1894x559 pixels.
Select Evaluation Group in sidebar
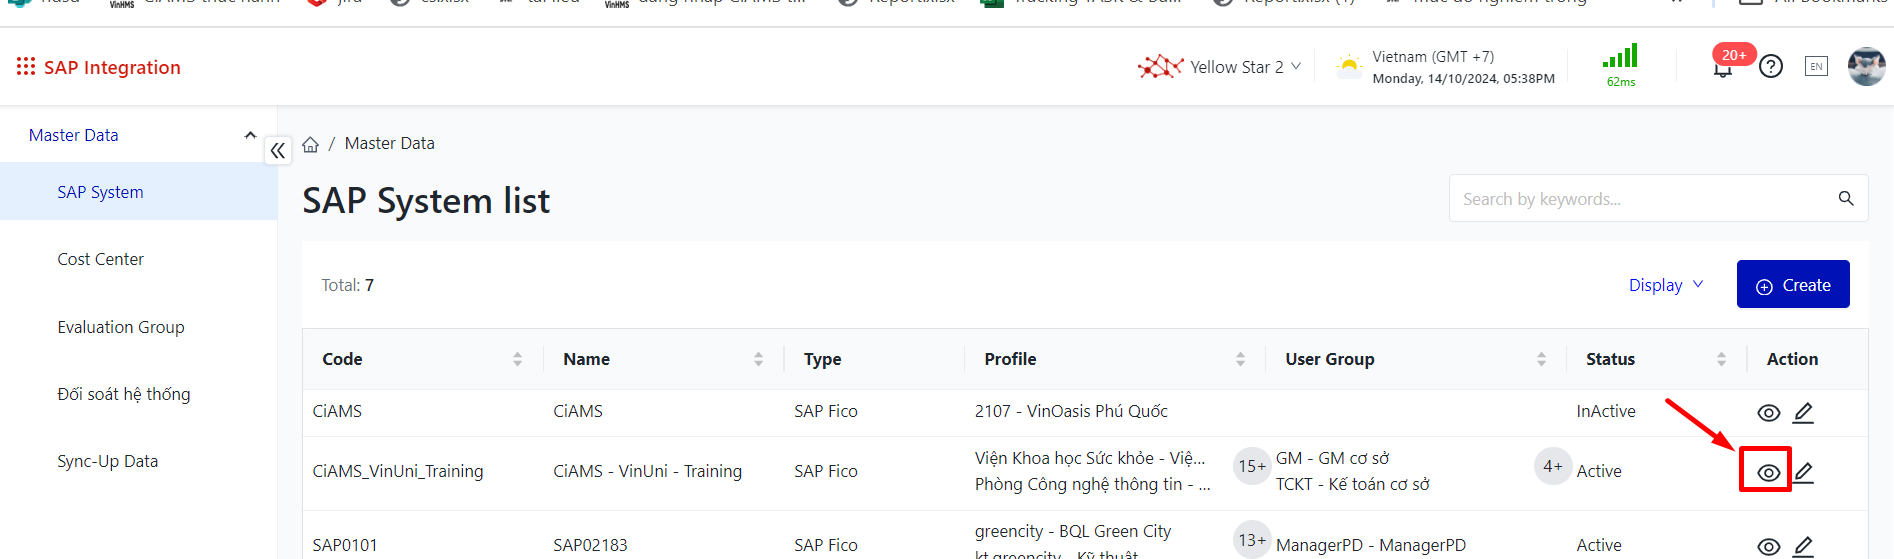121,327
